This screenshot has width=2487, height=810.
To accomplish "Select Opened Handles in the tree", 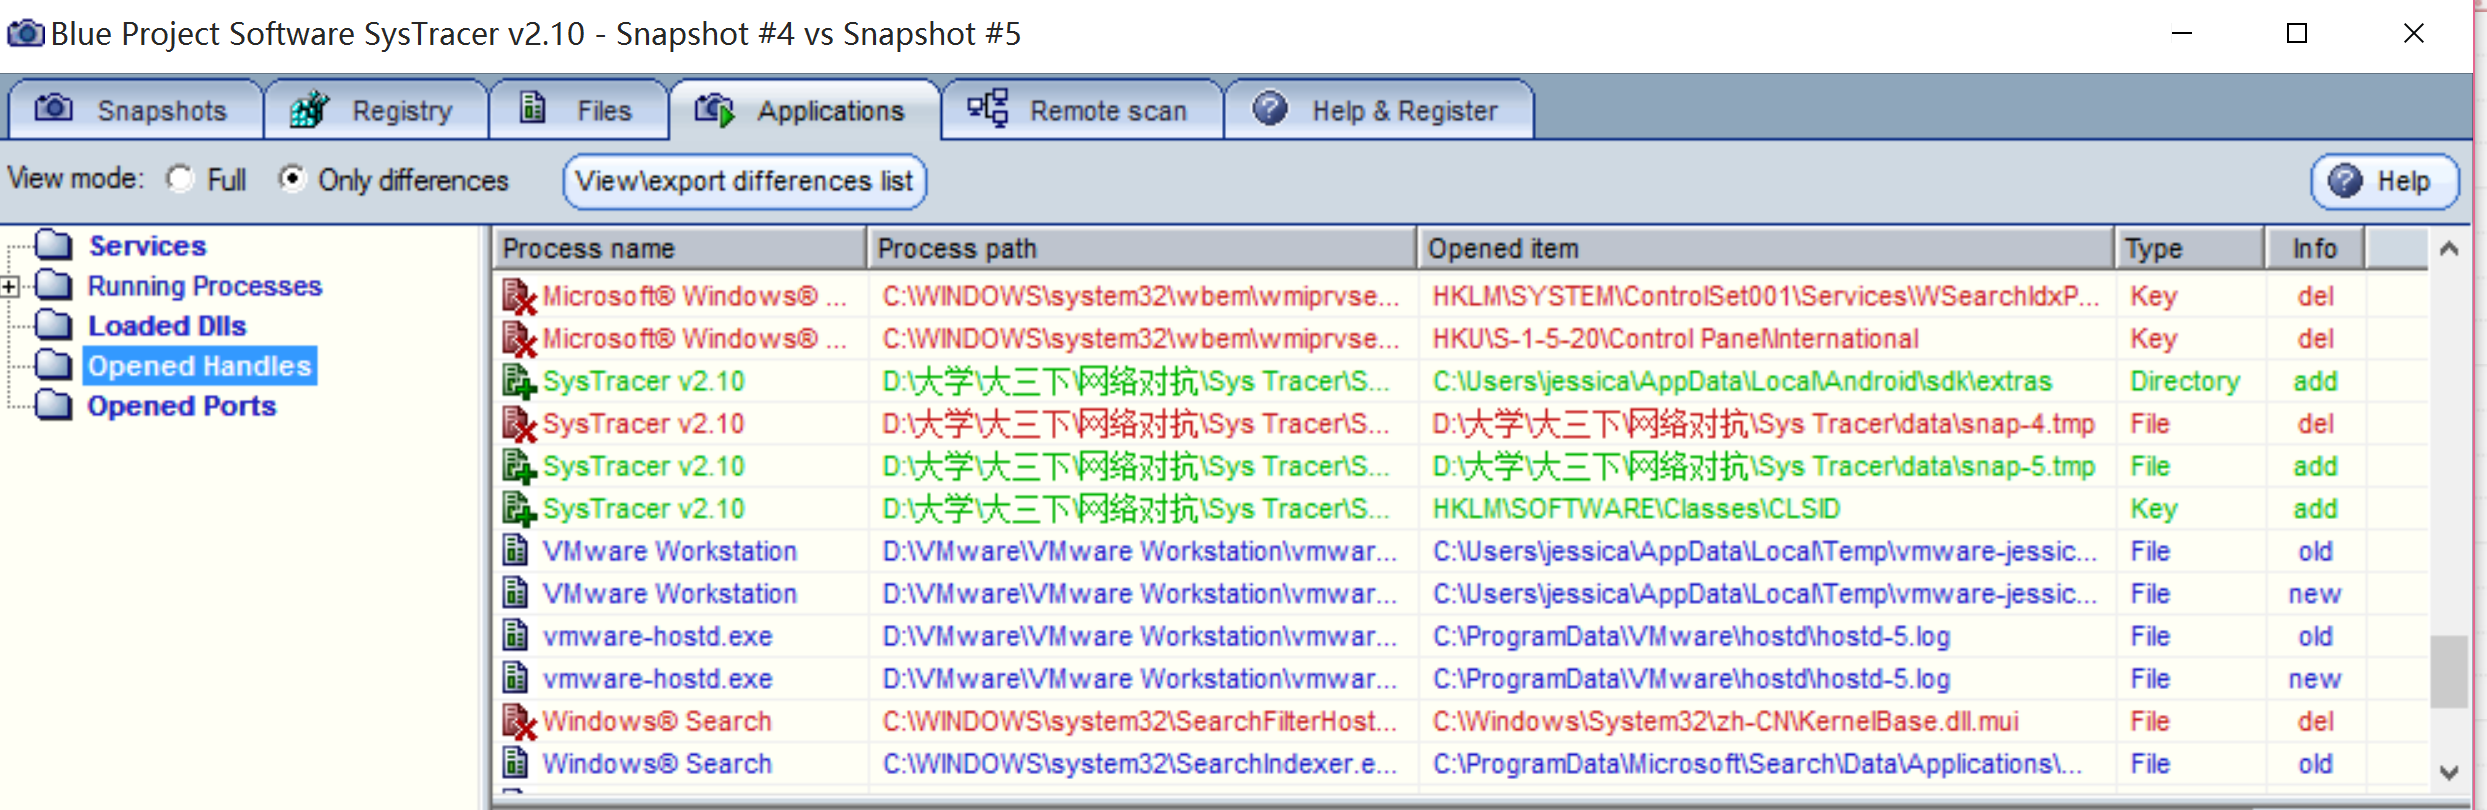I will coord(200,365).
